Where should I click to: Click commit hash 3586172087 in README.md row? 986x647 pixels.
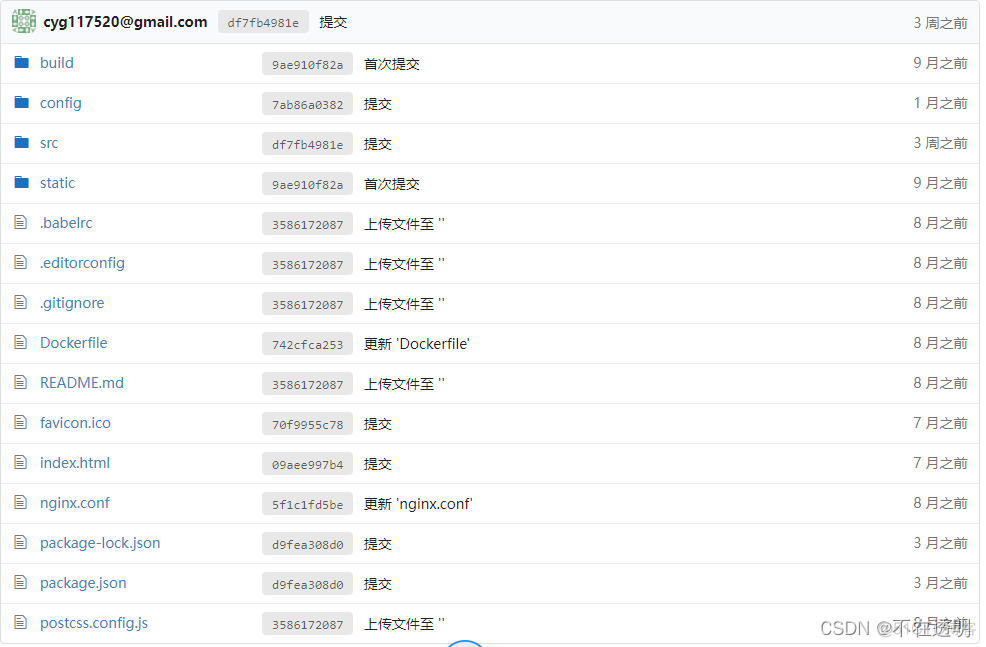point(307,384)
